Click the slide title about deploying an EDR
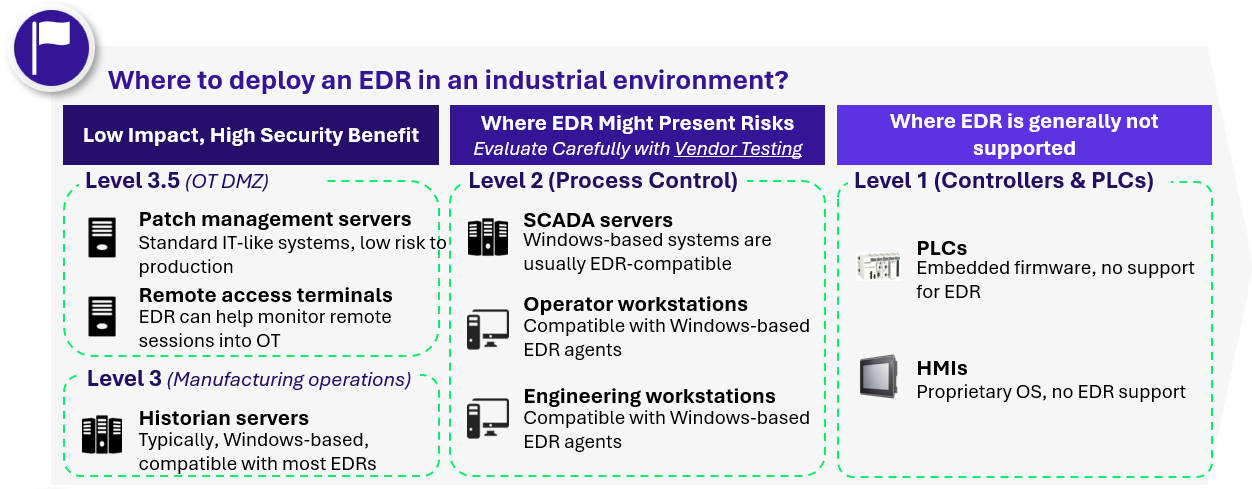The width and height of the screenshot is (1252, 489). pos(447,79)
